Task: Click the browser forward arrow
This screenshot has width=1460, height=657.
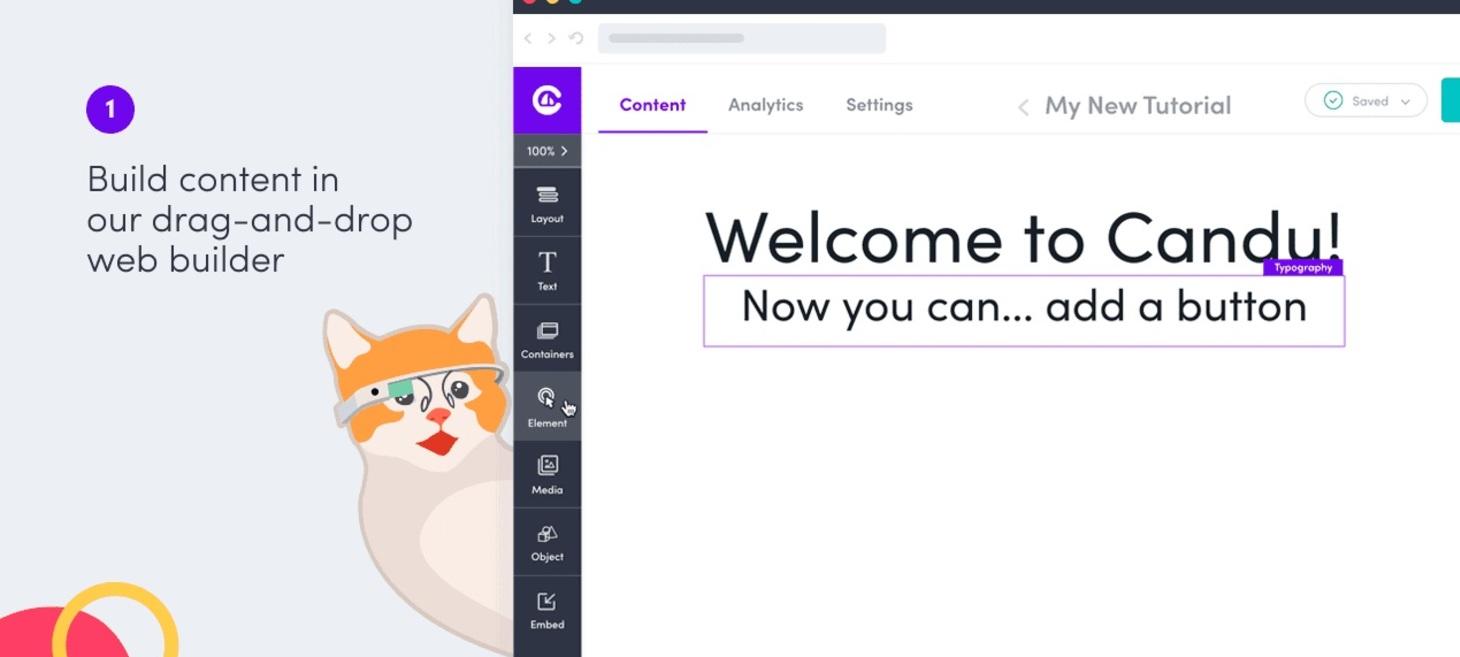Action: pos(551,38)
